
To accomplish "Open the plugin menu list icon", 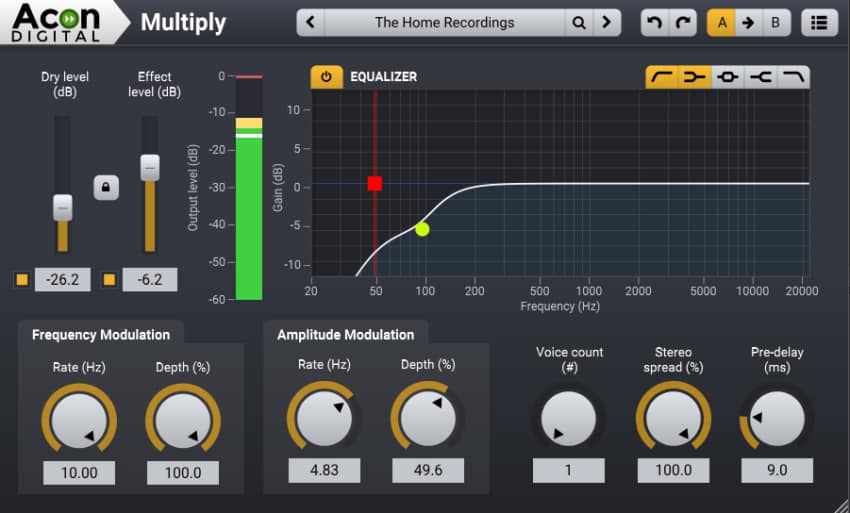I will (x=819, y=22).
